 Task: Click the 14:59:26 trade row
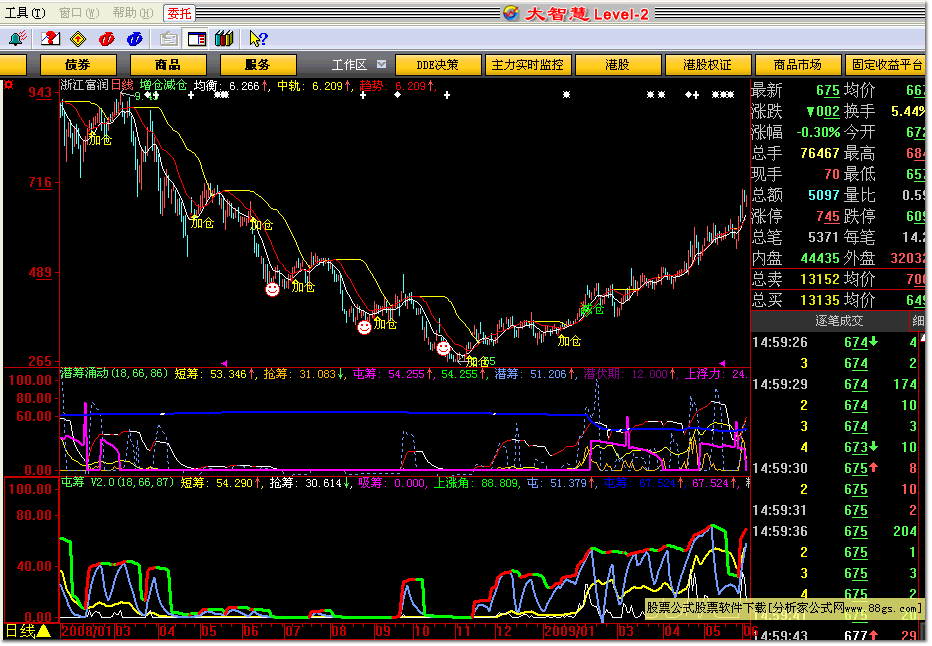pyautogui.click(x=835, y=342)
